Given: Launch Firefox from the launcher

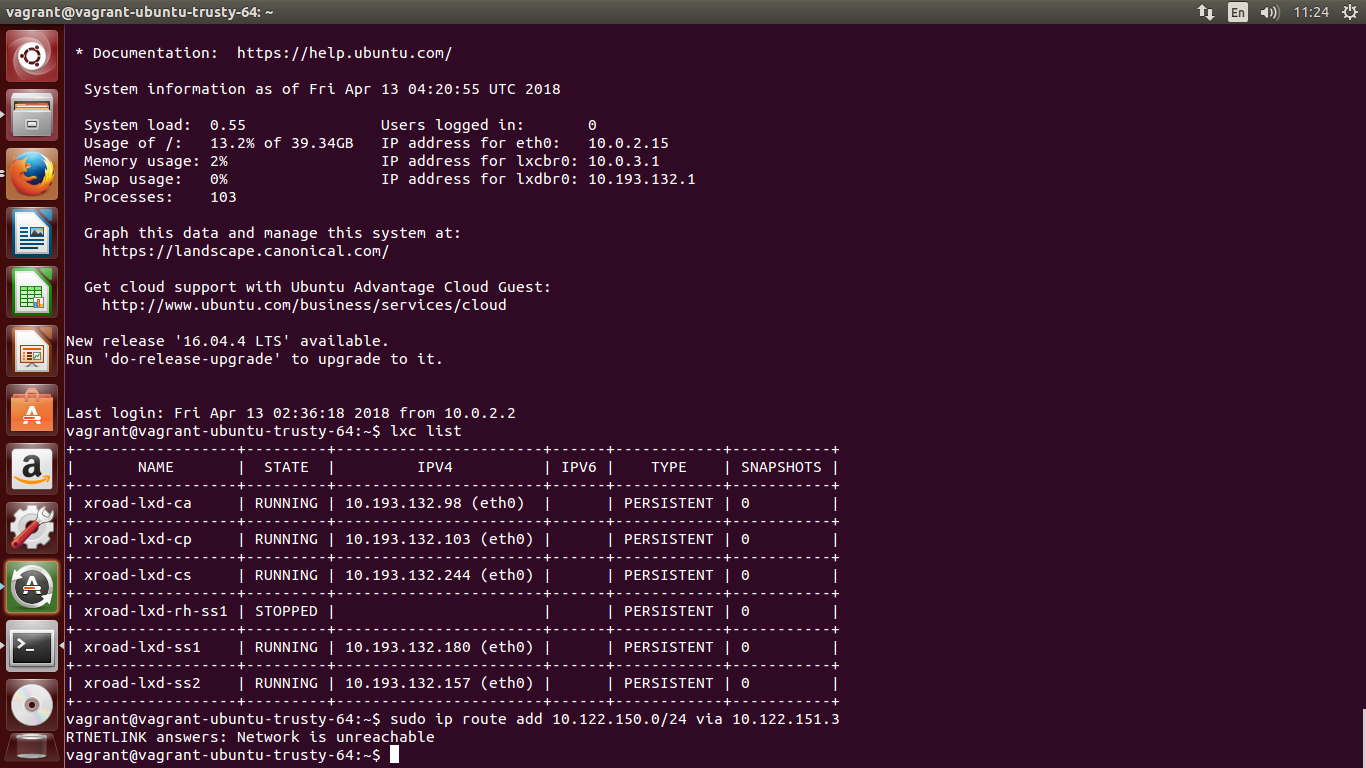Looking at the screenshot, I should click(x=32, y=172).
